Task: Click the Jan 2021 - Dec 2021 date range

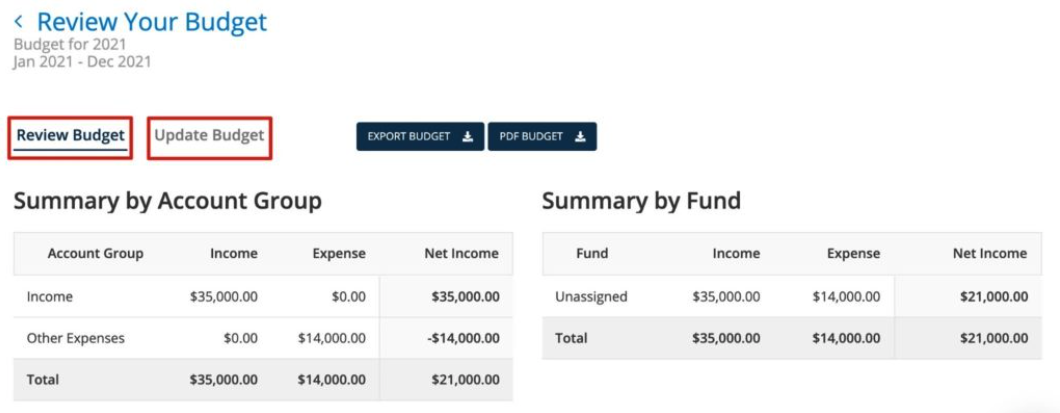Action: pos(82,62)
